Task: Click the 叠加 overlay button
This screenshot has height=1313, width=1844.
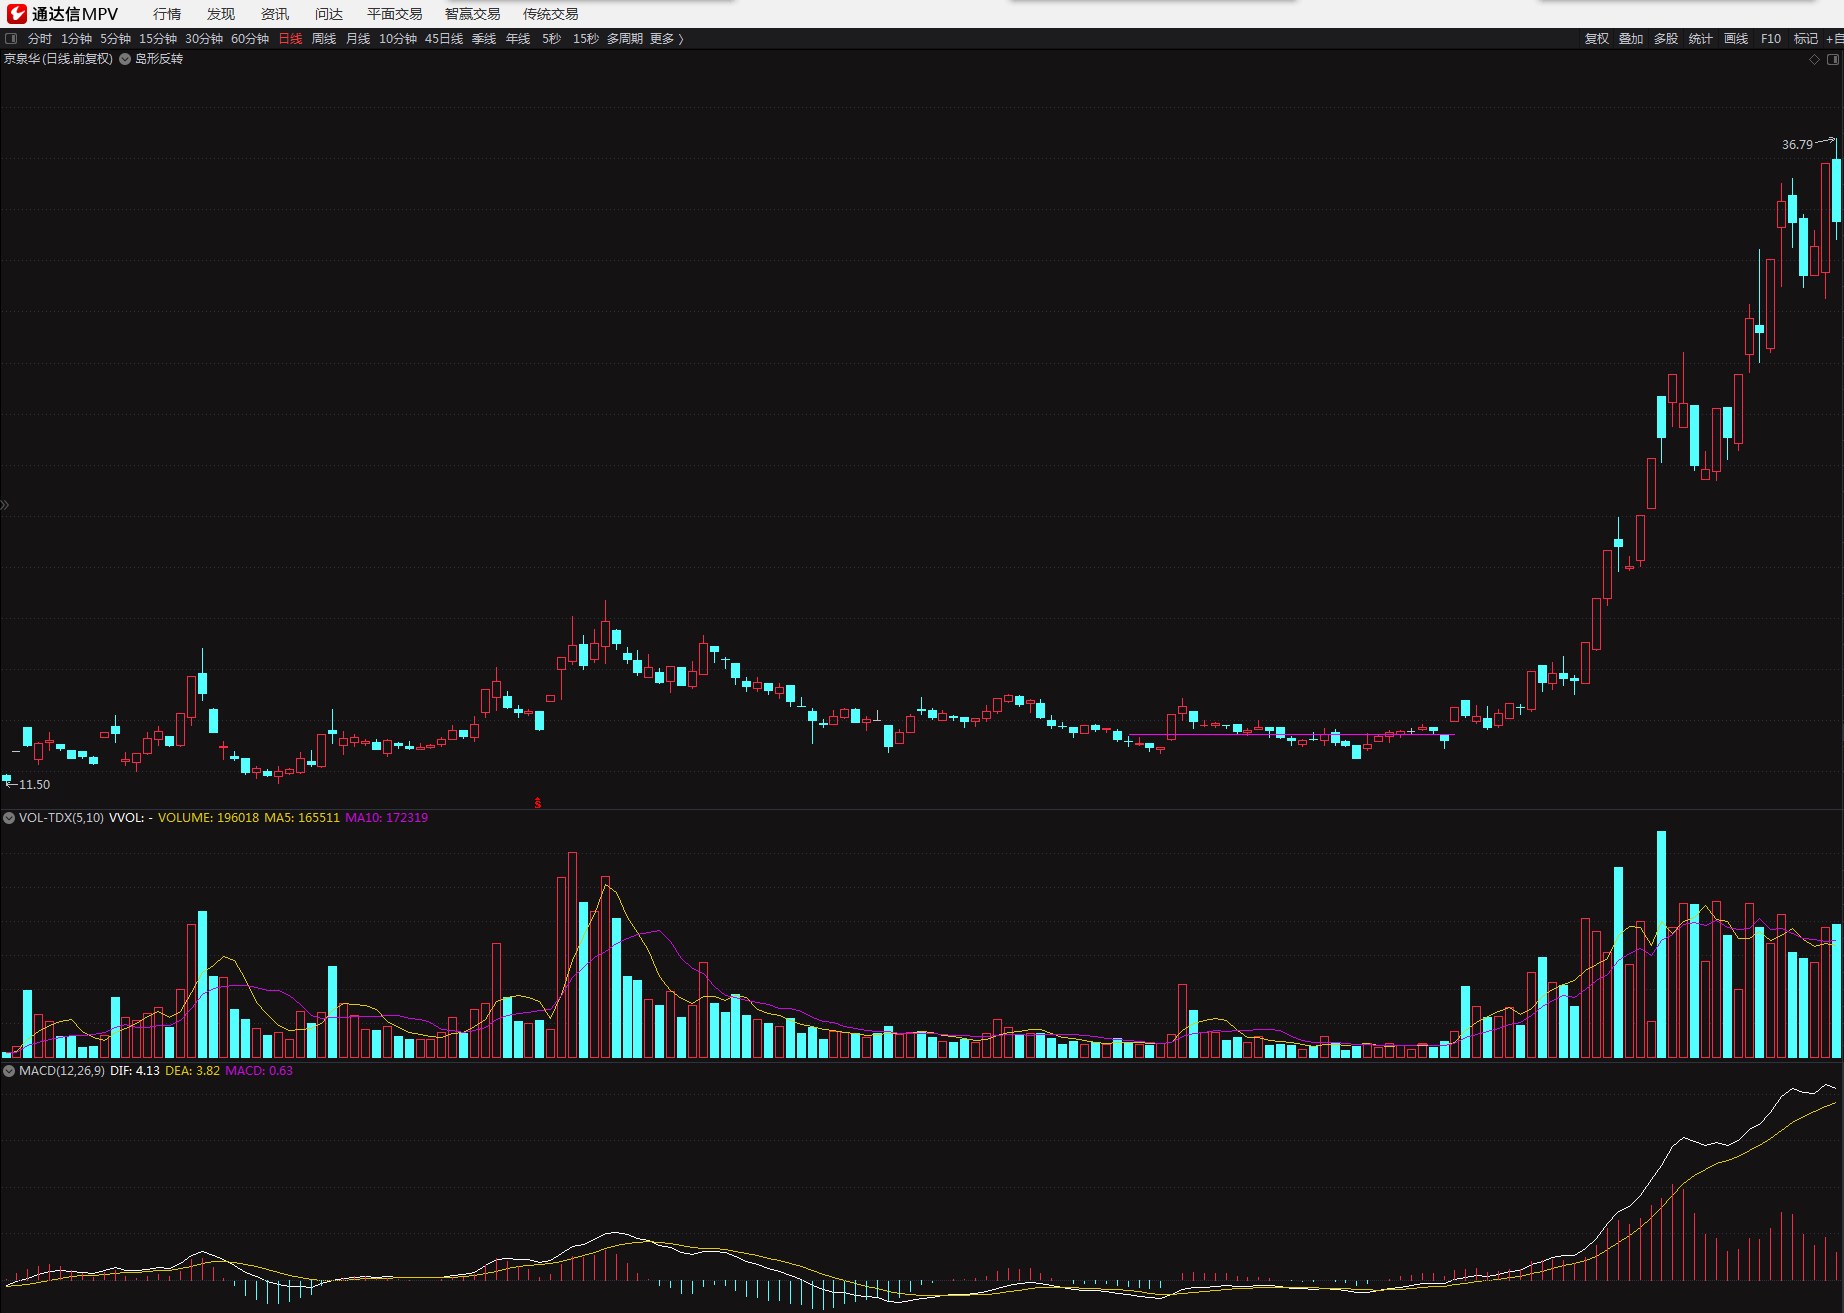Action: click(x=1631, y=39)
